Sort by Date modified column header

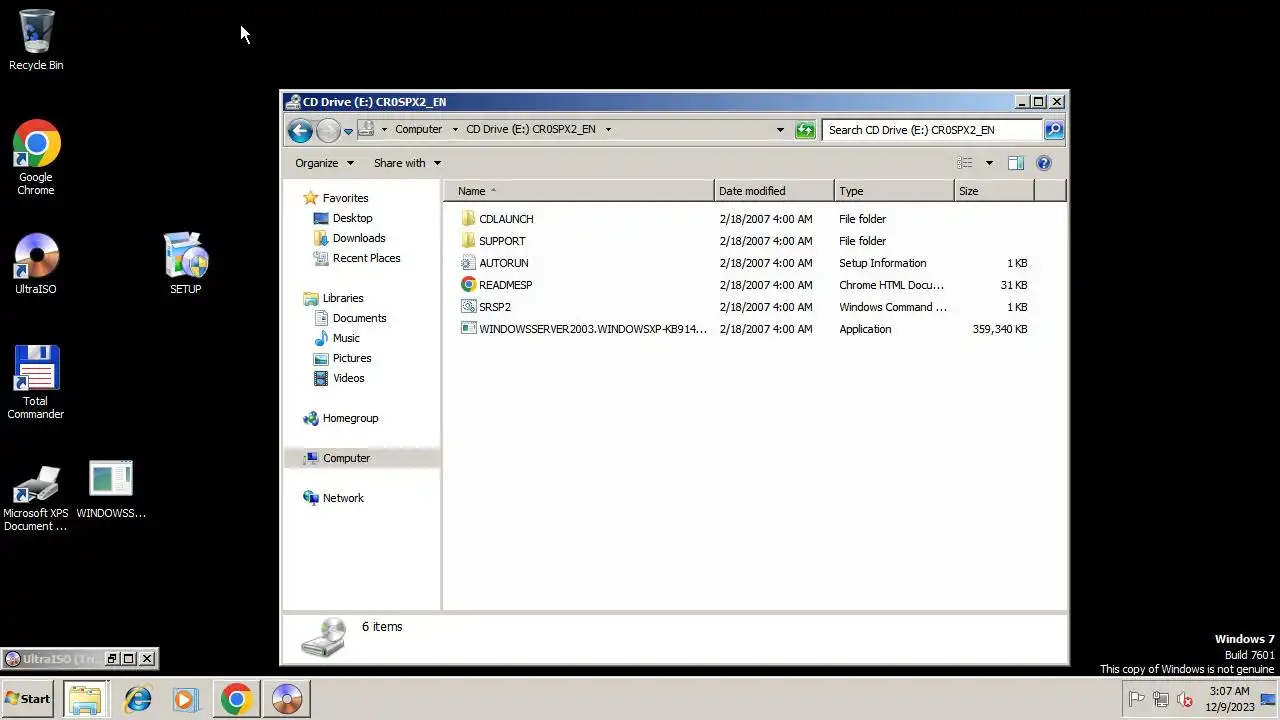tap(774, 191)
